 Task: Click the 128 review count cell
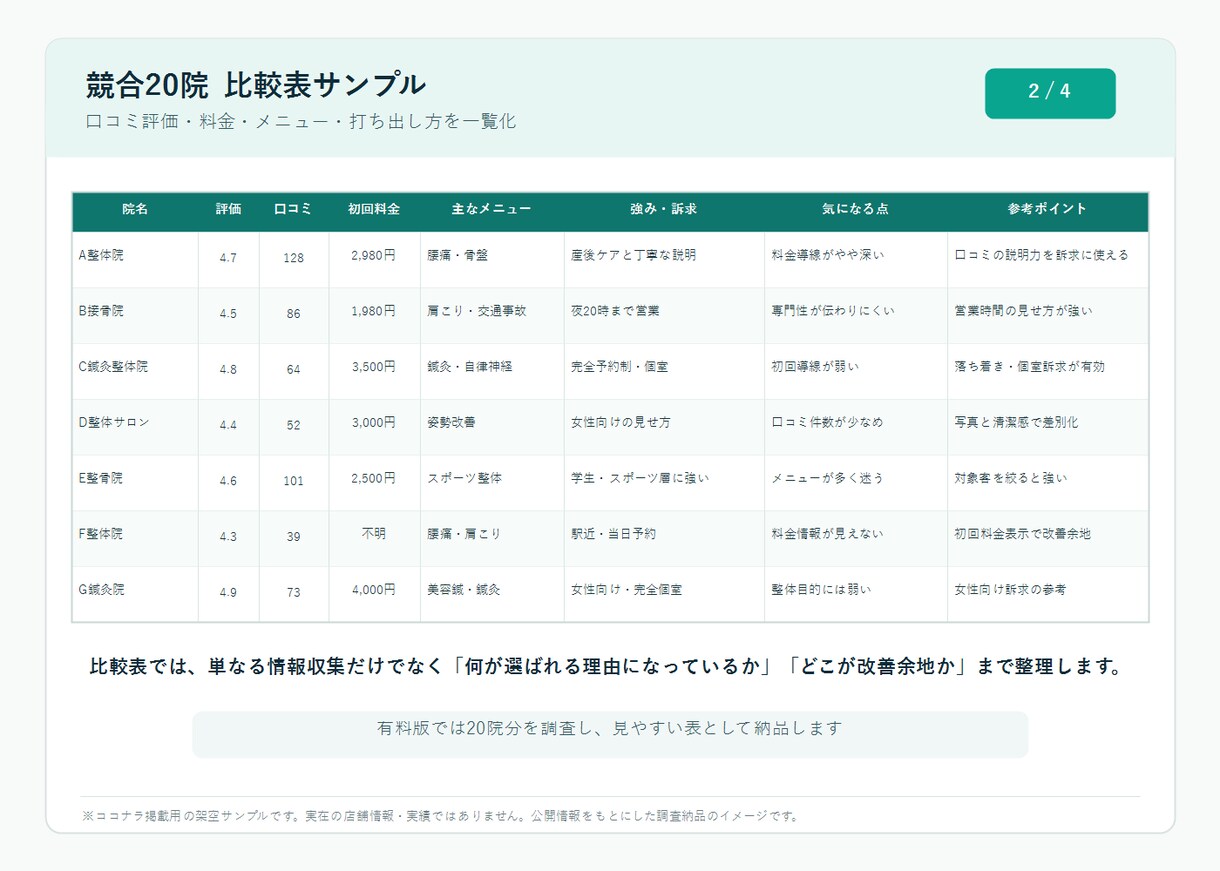pyautogui.click(x=293, y=258)
